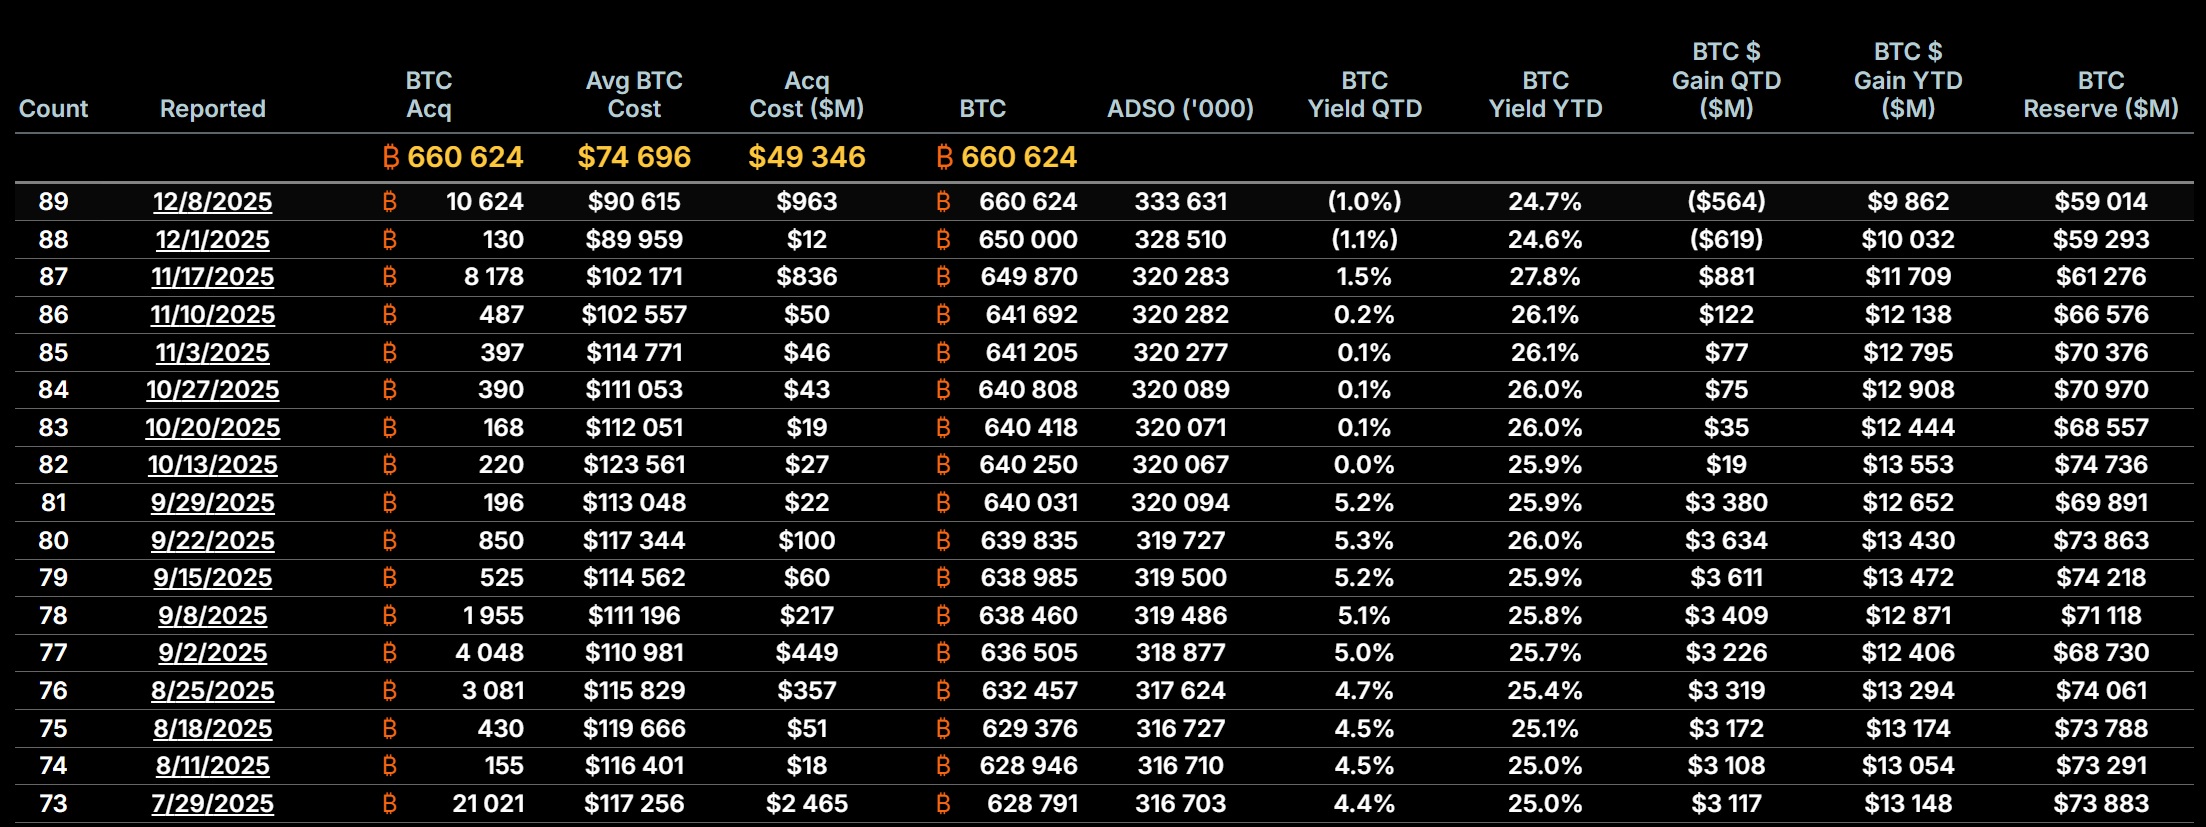Visit the 7/29/2025 reported link

(x=212, y=804)
